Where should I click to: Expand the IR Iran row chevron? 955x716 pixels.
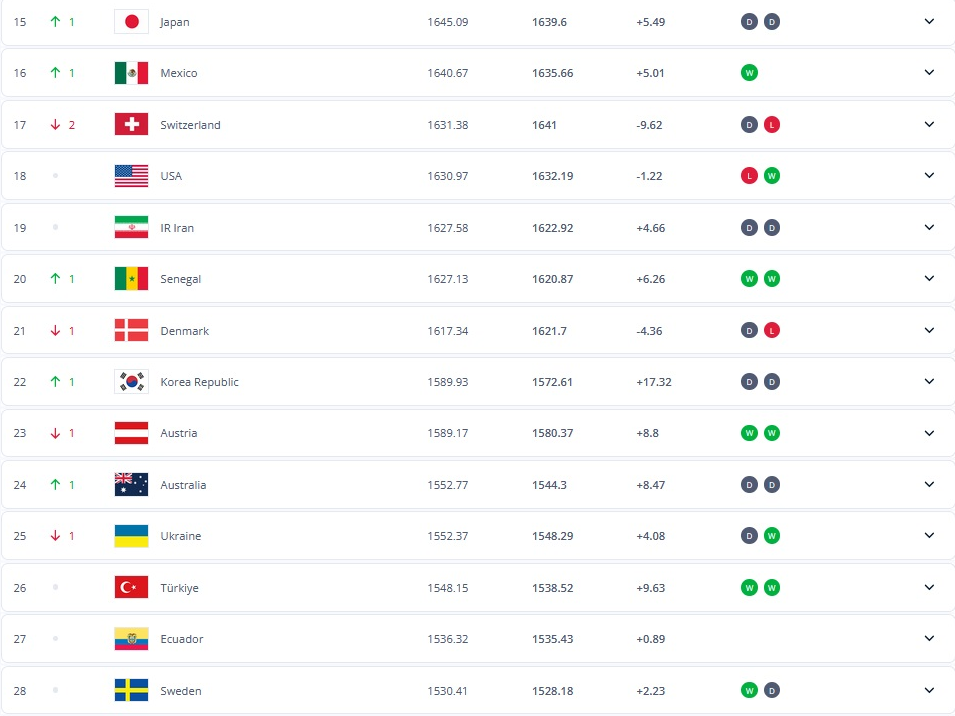(929, 228)
